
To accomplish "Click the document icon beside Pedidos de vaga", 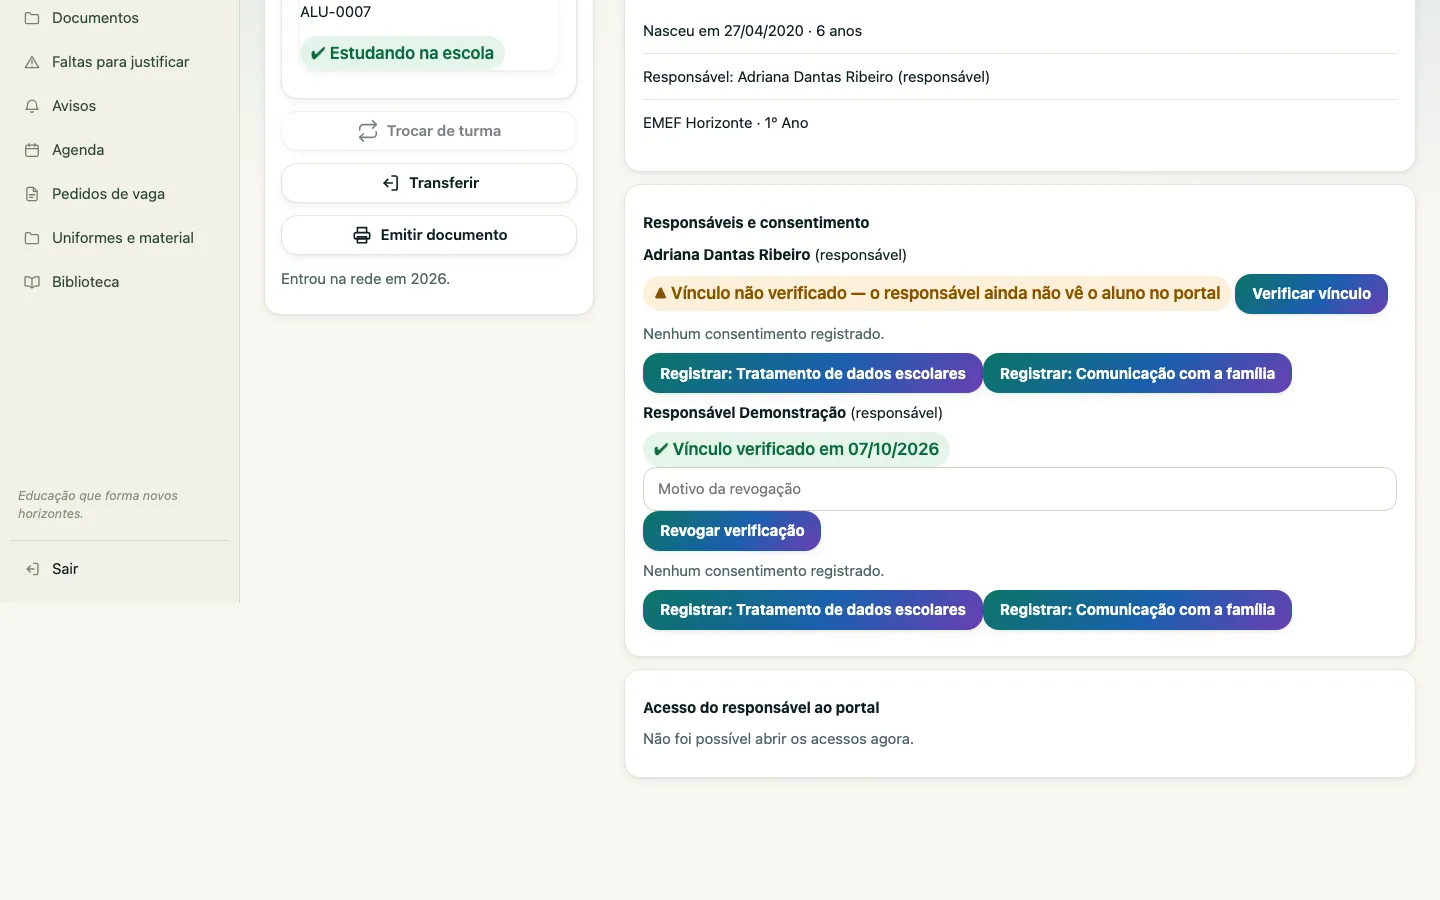I will tap(32, 194).
